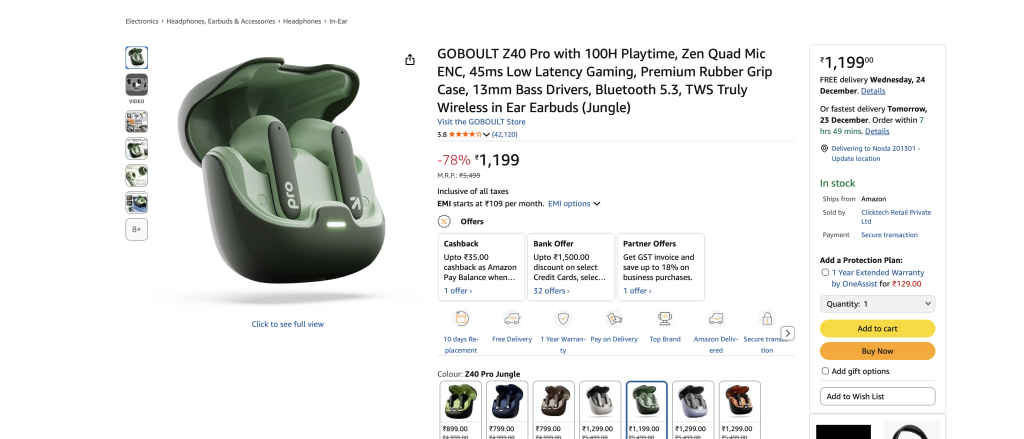Open the Quantity dropdown
Image resolution: width=1024 pixels, height=439 pixels.
click(877, 303)
